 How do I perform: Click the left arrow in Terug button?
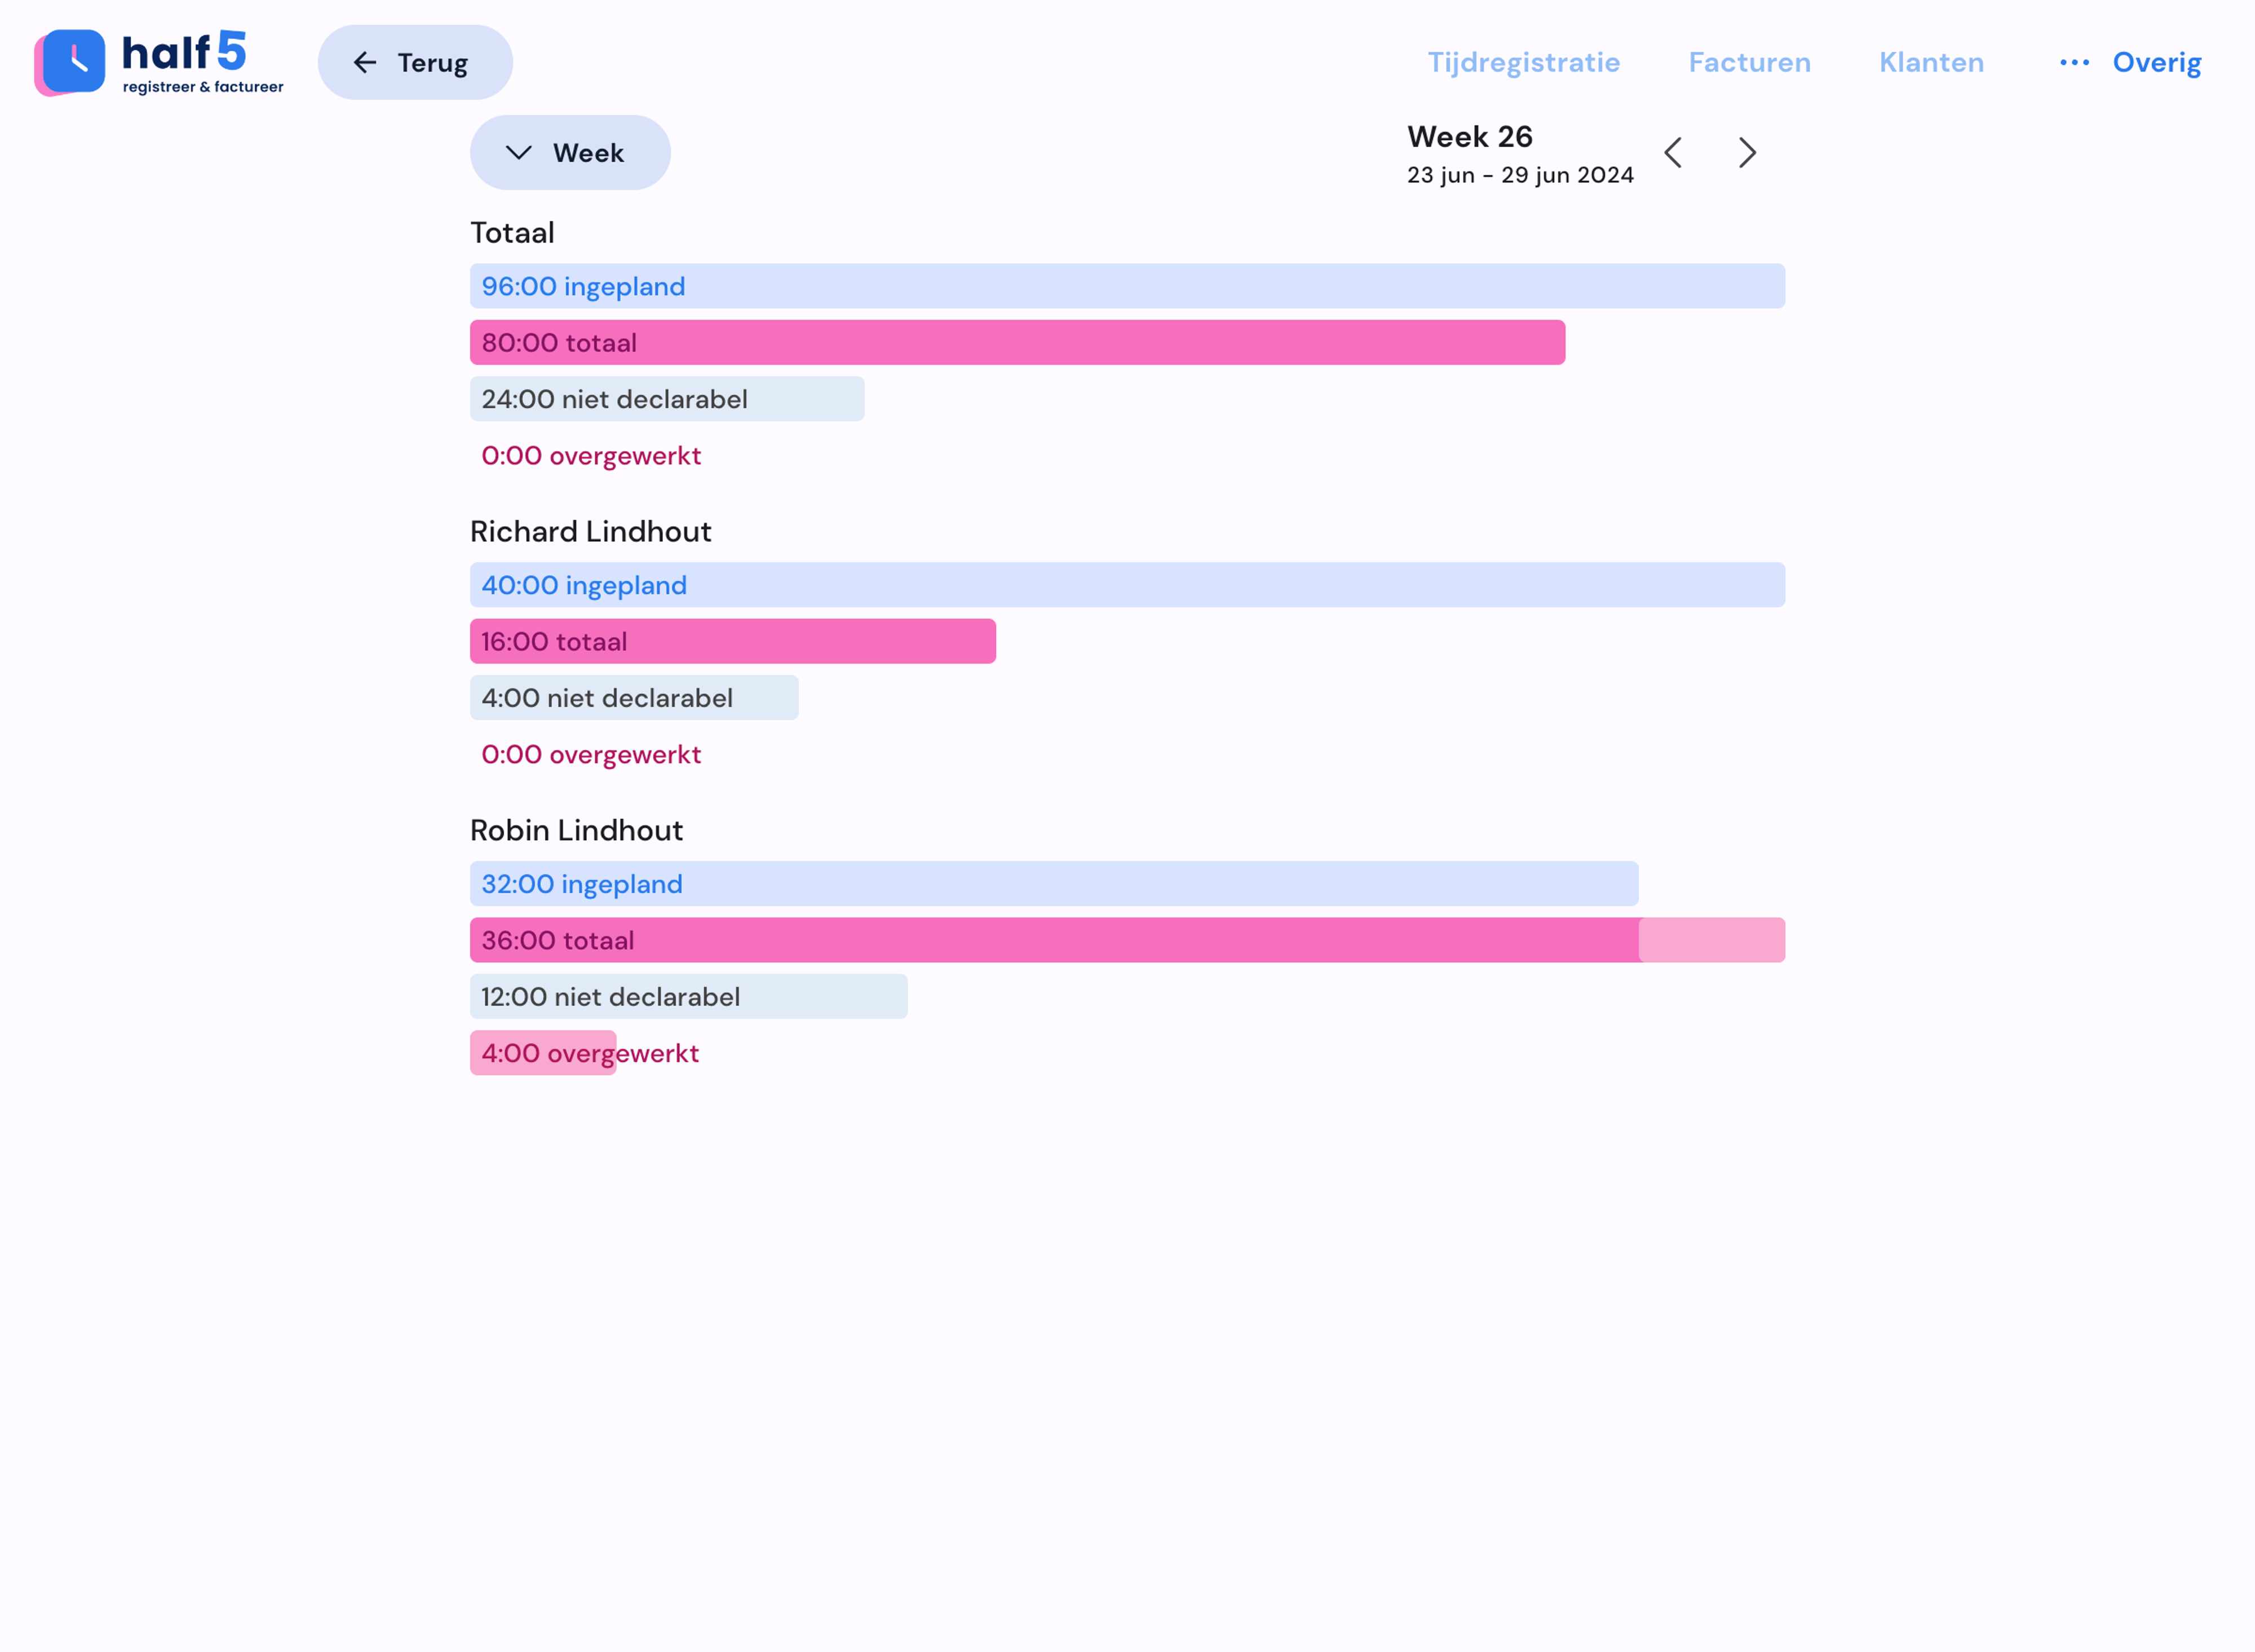tap(365, 63)
